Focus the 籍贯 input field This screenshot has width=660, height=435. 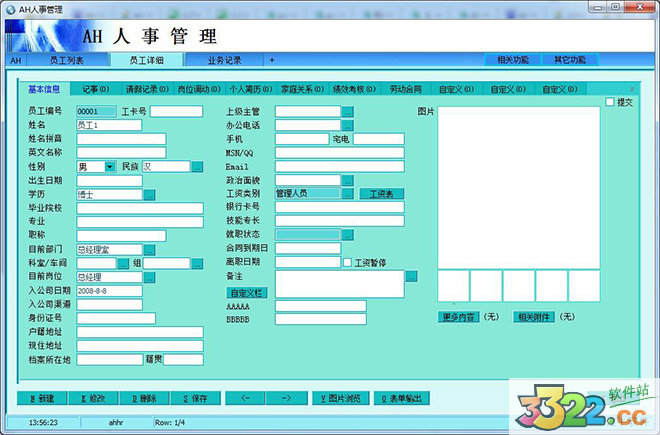pos(184,360)
